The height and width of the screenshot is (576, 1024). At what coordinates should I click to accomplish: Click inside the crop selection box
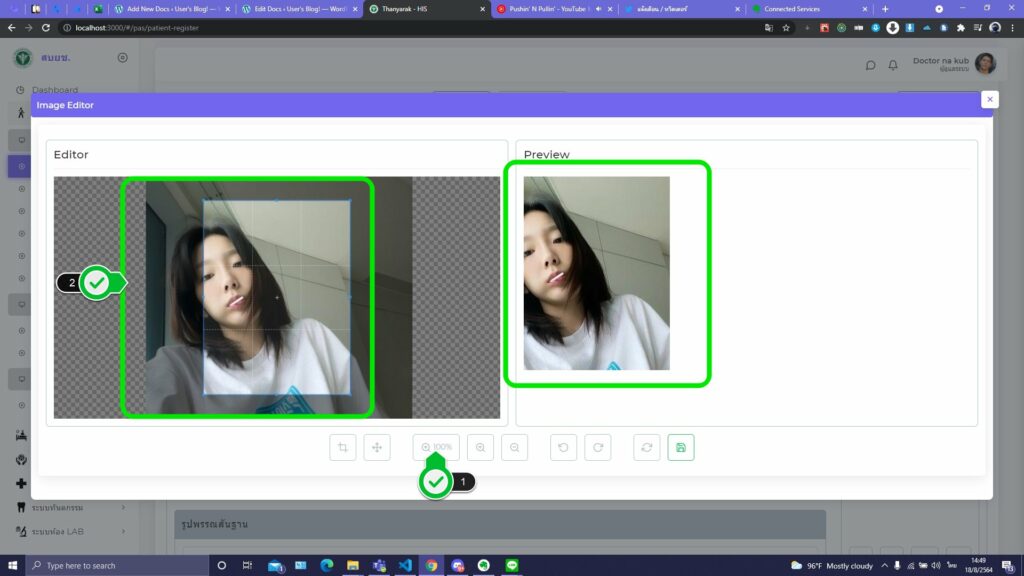click(x=277, y=297)
